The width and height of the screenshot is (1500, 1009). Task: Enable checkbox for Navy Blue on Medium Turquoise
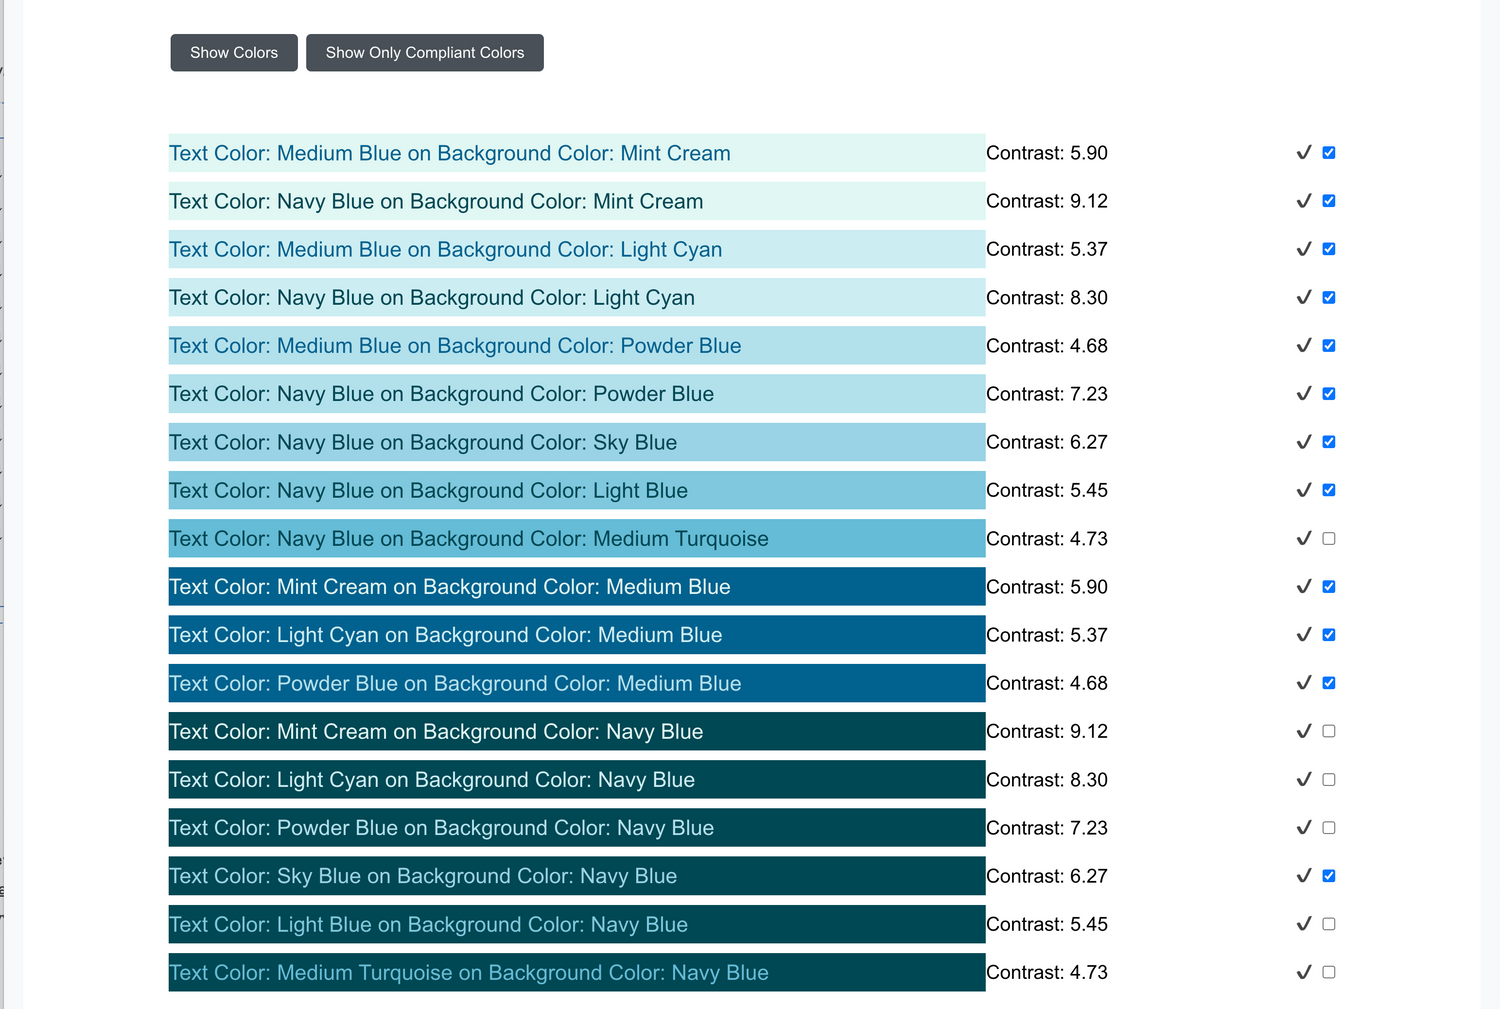pos(1329,539)
